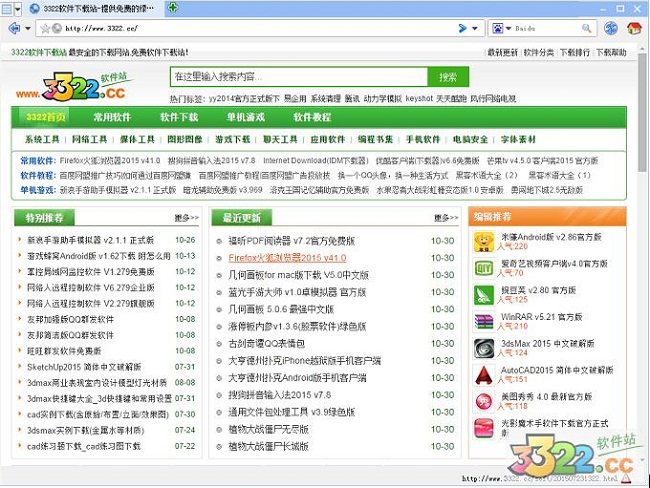Image resolution: width=650 pixels, height=488 pixels.
Task: Click the blue globe toolbar icon
Action: pos(611,28)
